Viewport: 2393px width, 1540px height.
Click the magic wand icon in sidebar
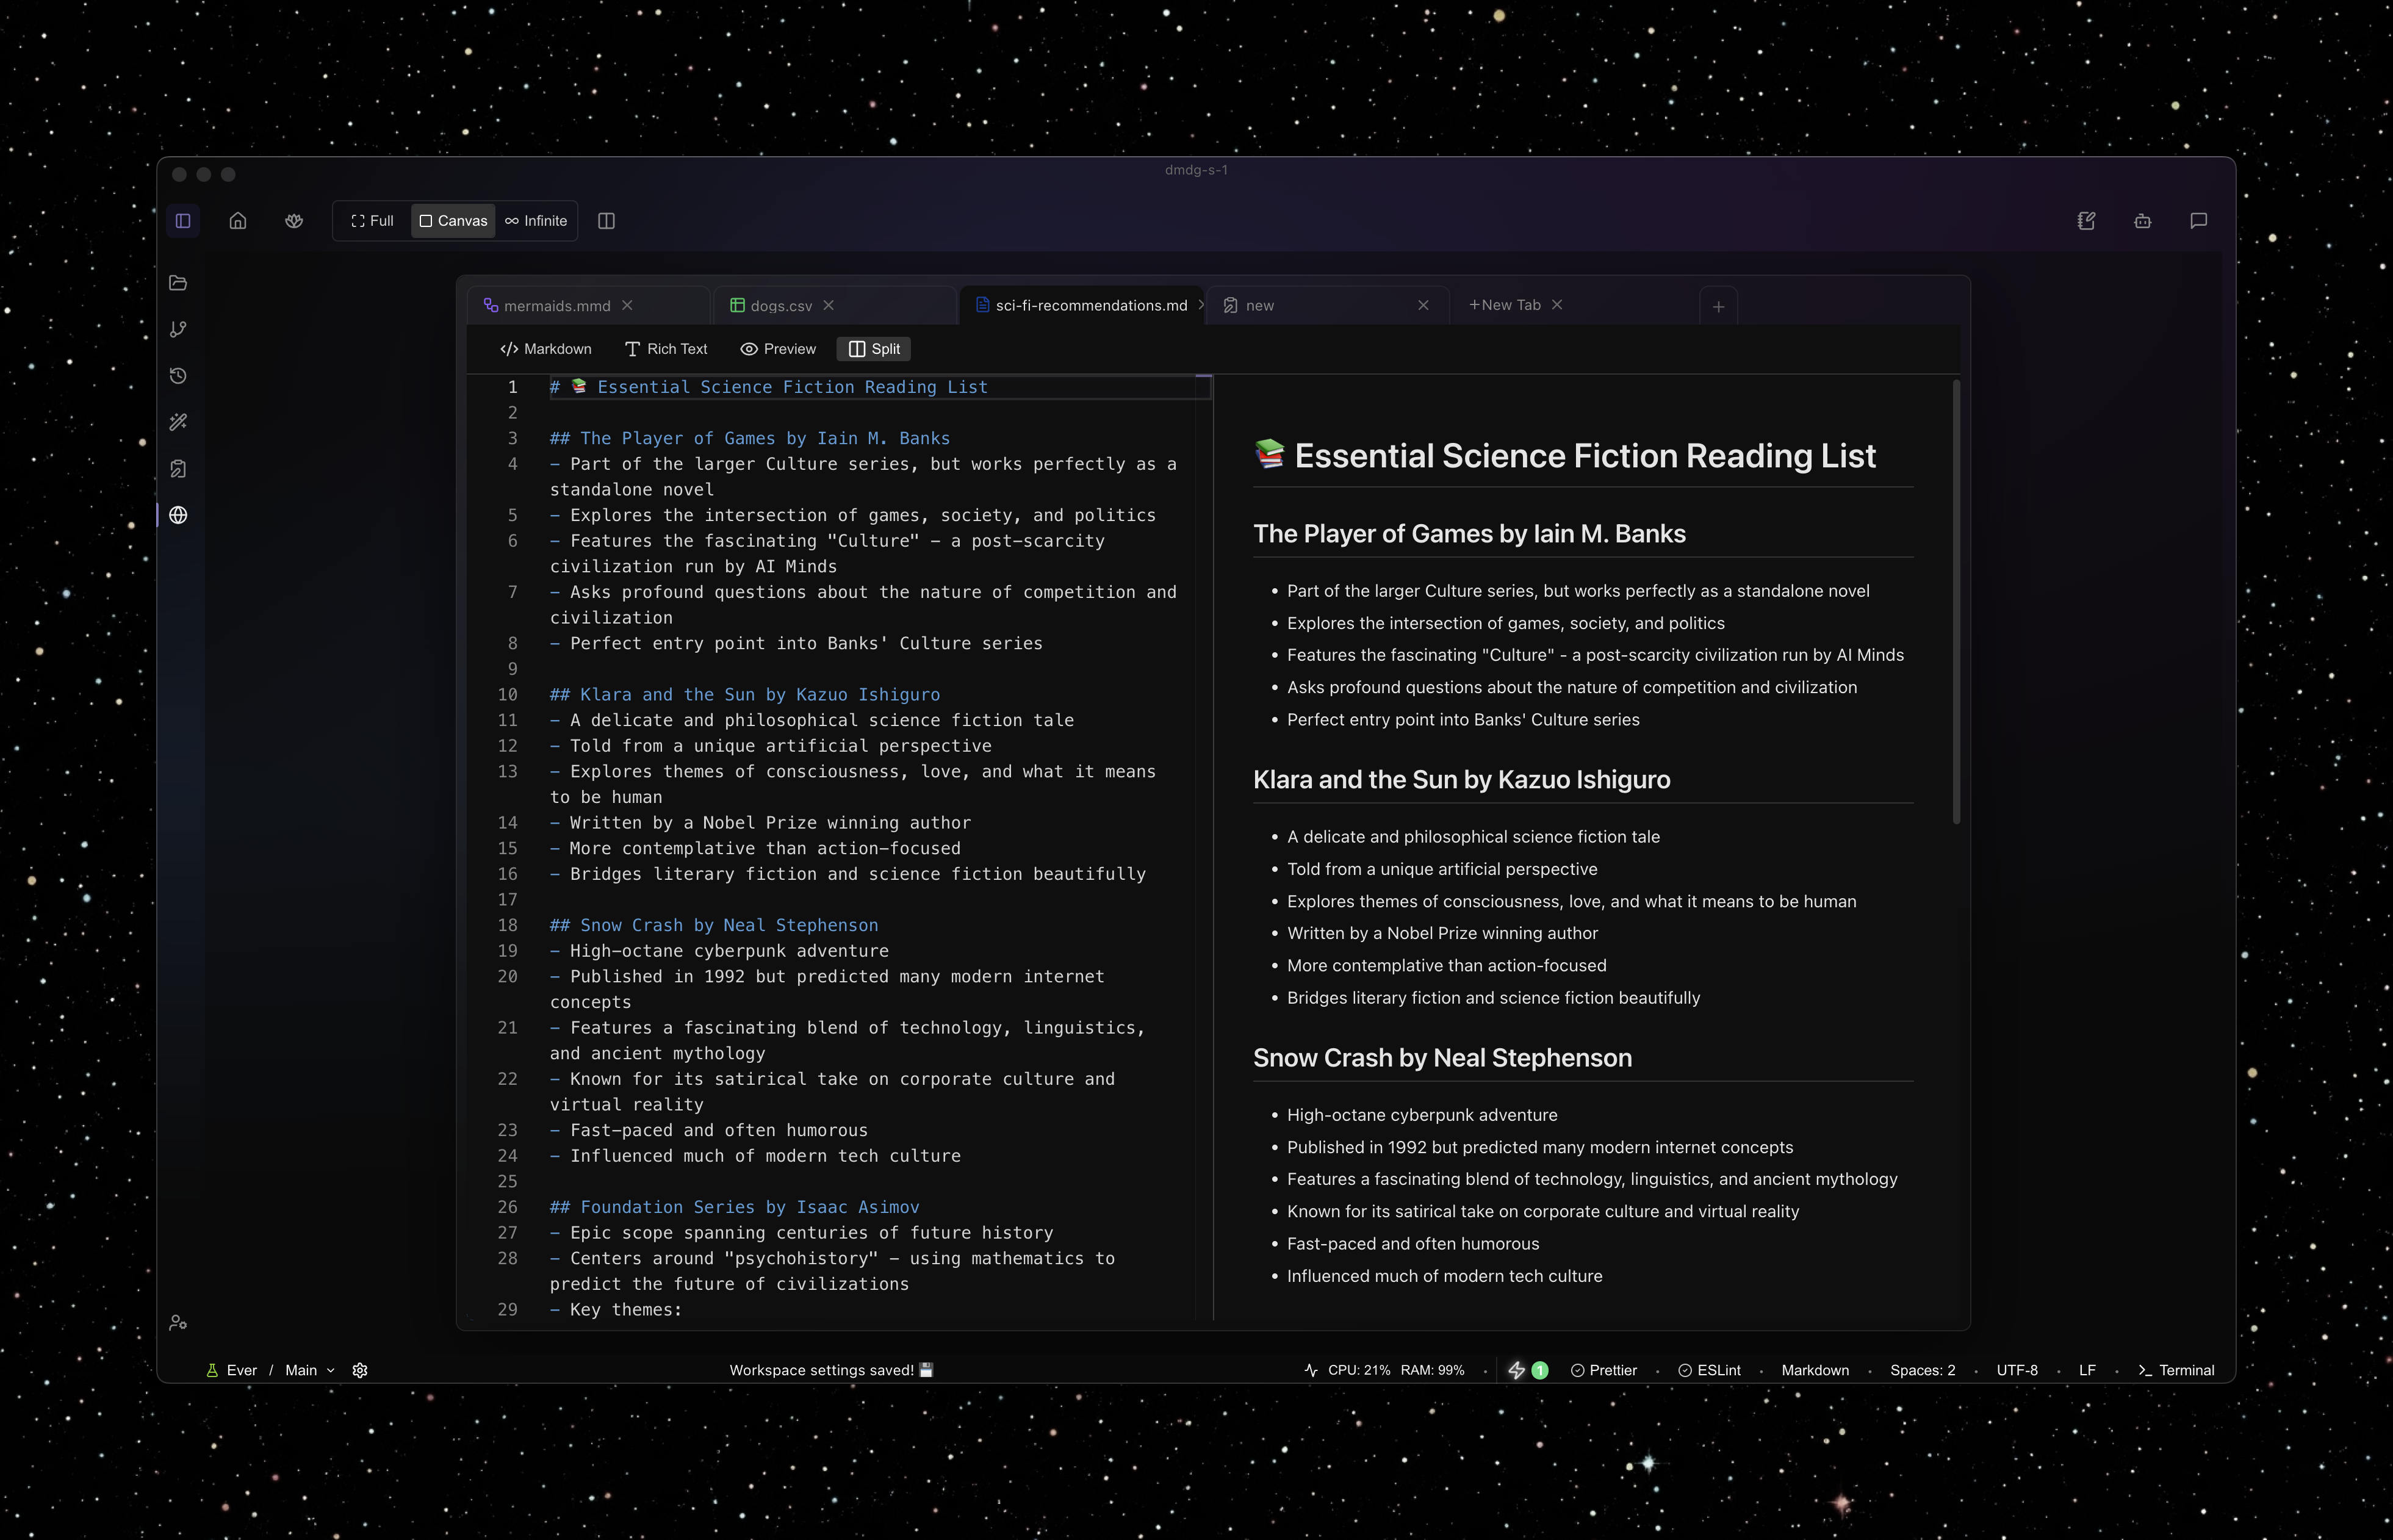coord(178,422)
